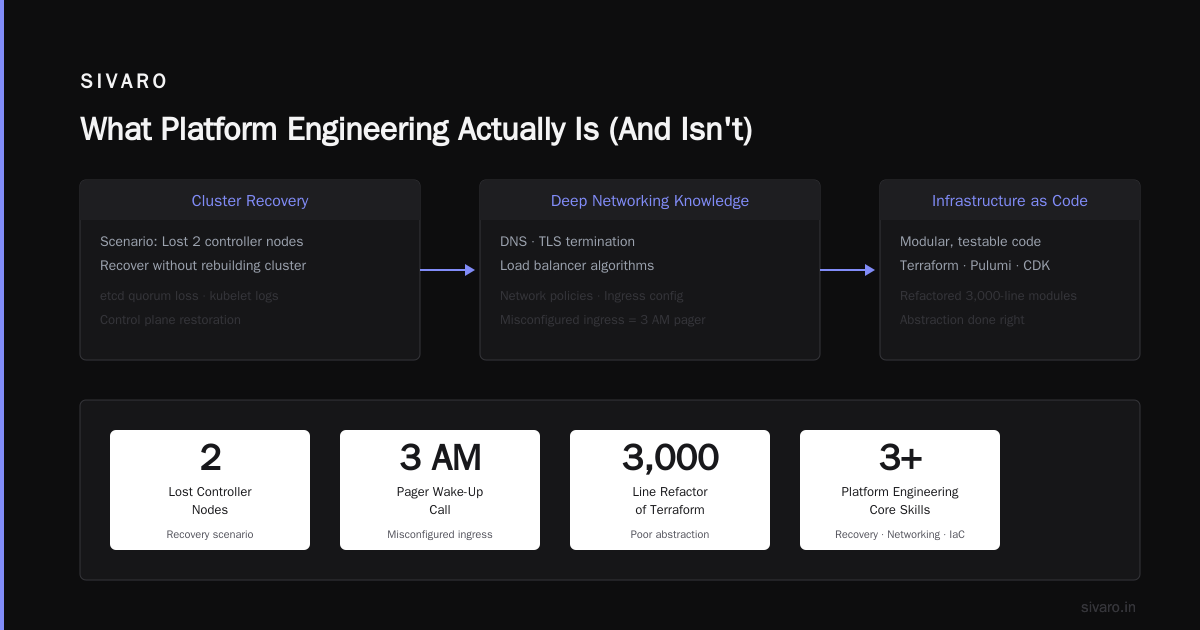
Task: Click 'Platform Engineering Core Skills' stat label
Action: (900, 501)
